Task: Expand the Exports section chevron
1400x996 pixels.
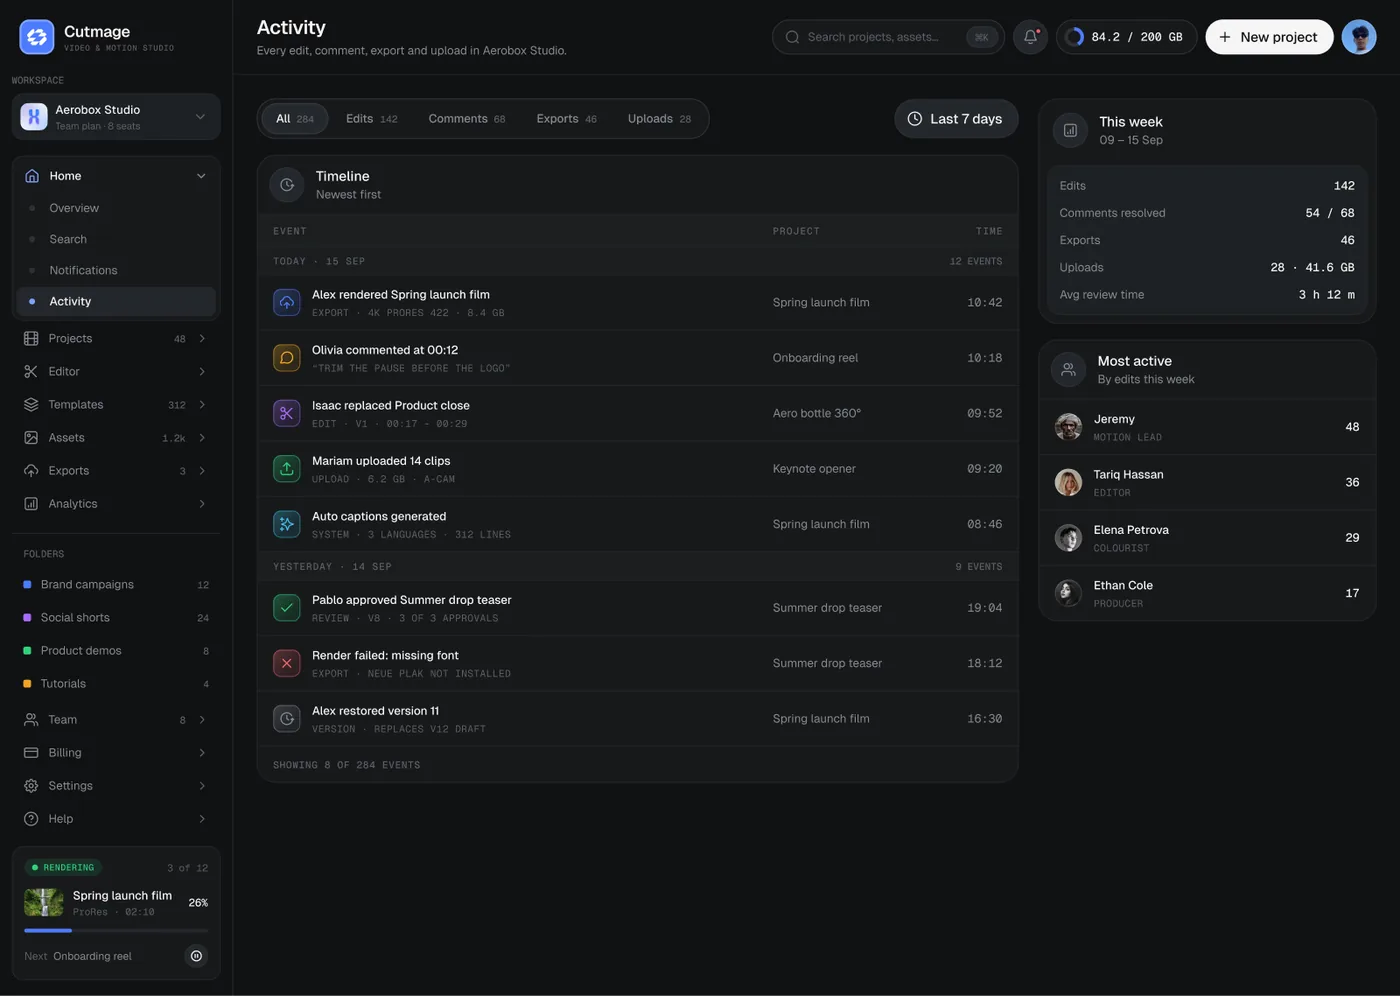Action: [202, 471]
